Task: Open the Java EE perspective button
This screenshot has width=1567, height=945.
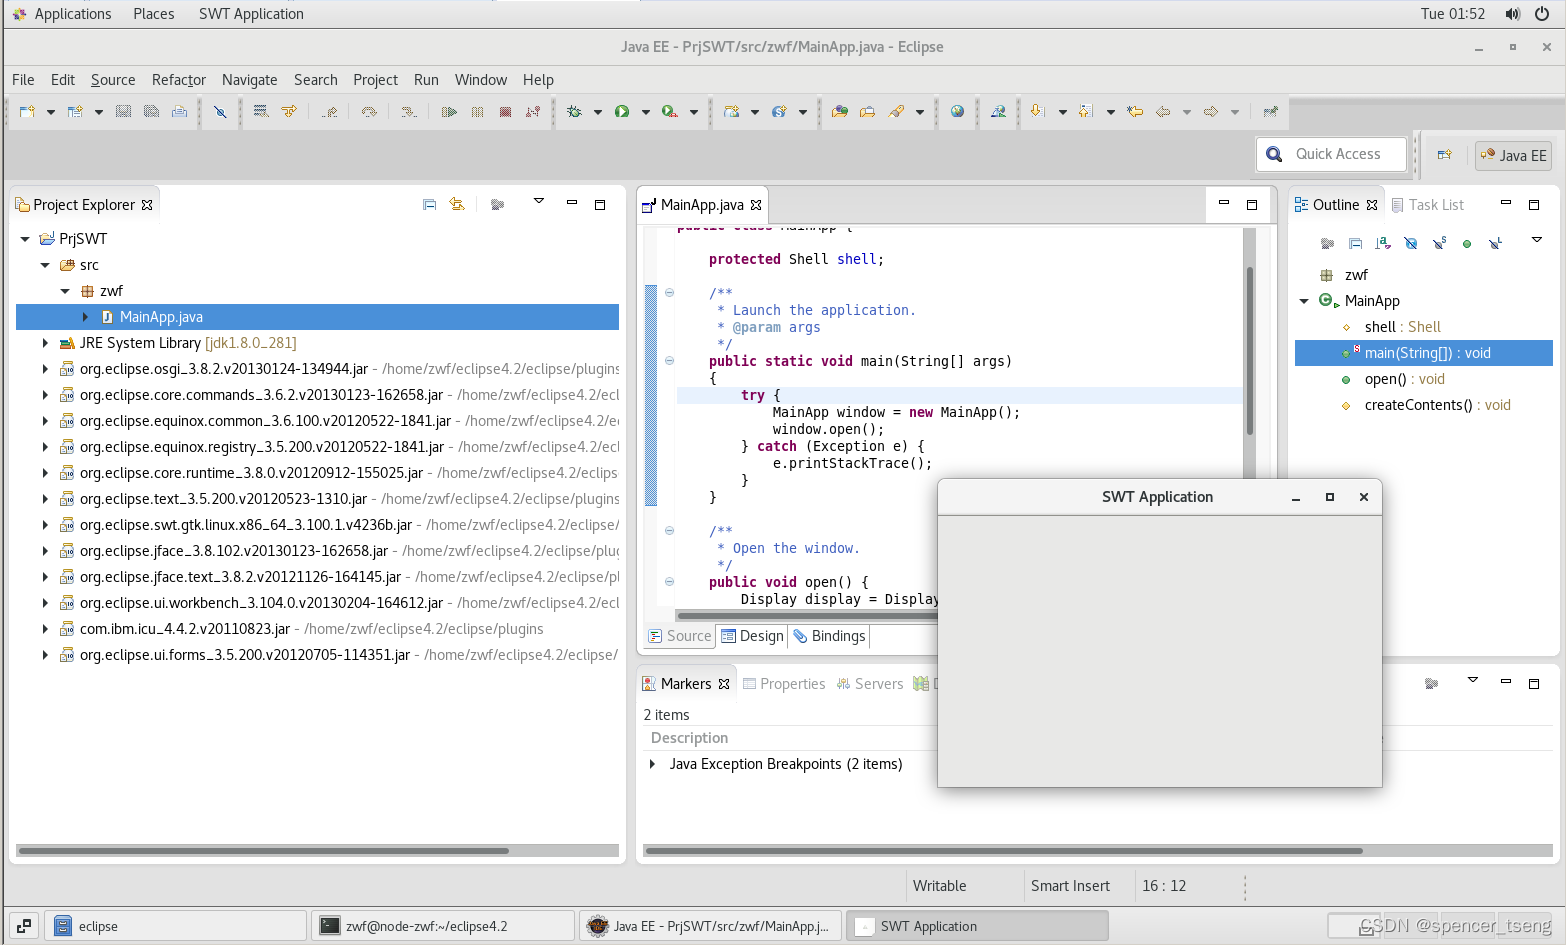Action: (1513, 156)
